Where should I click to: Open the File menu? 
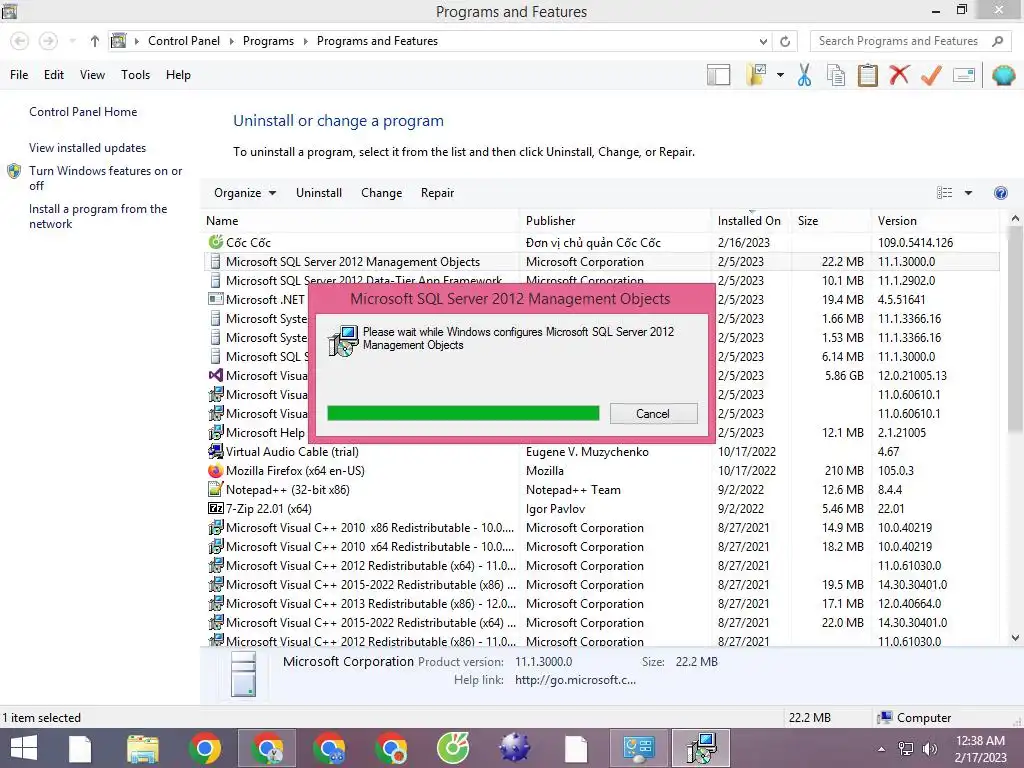coord(19,75)
